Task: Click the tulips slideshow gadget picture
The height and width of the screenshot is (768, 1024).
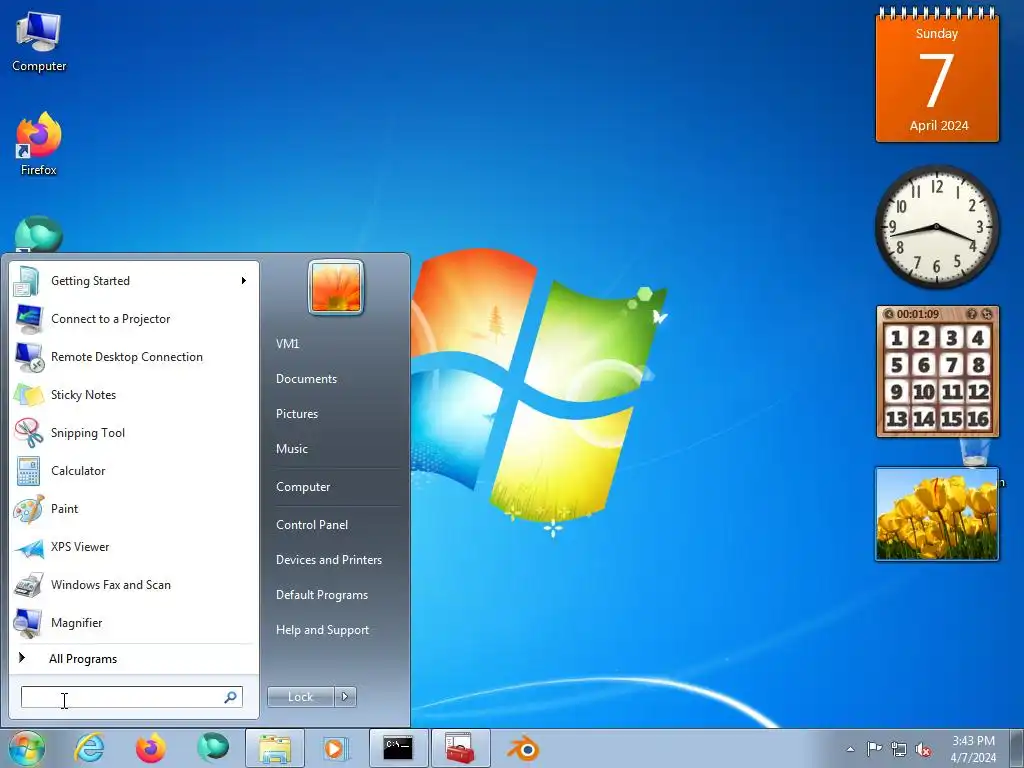Action: pos(937,514)
